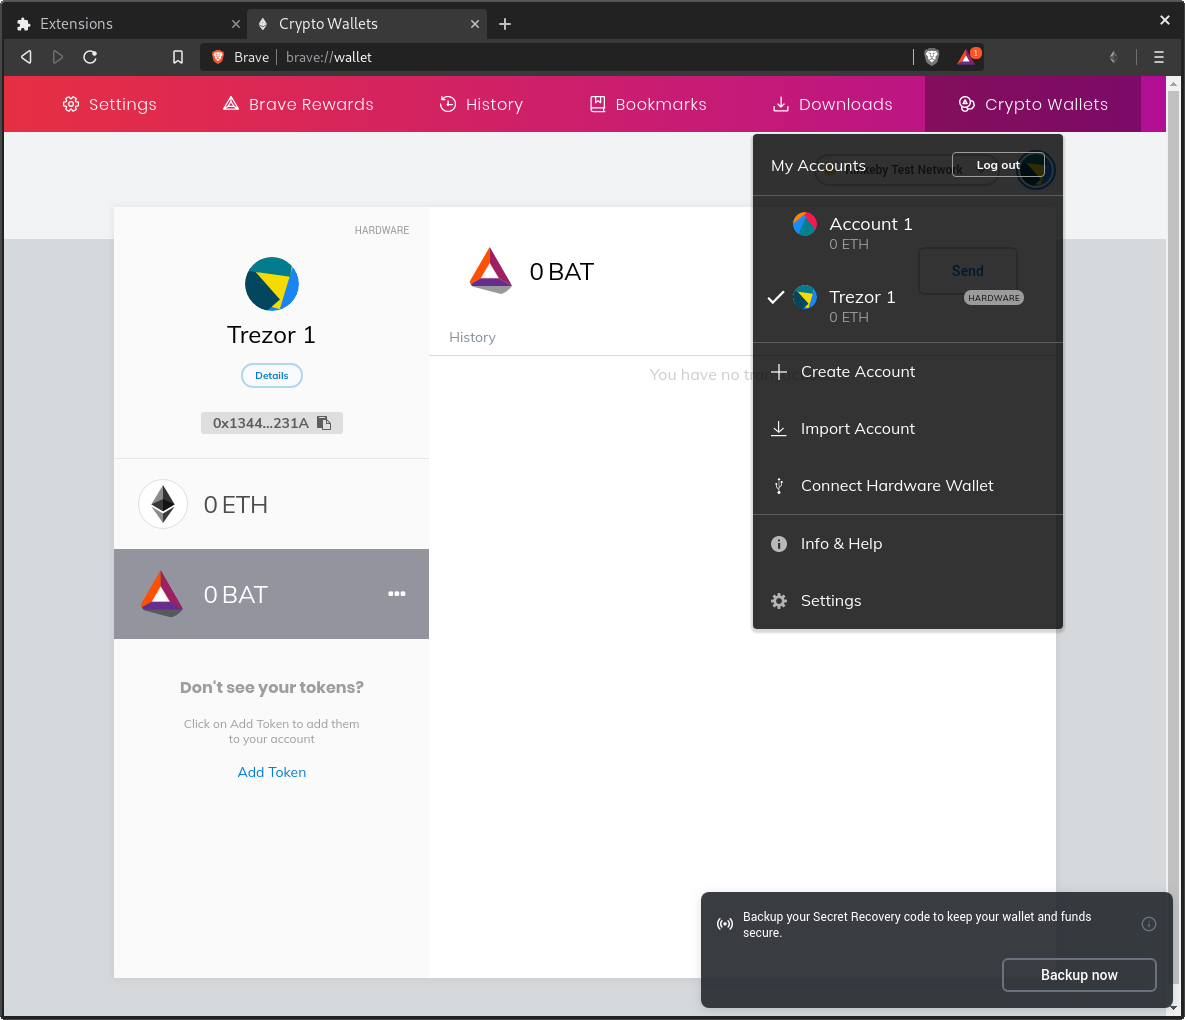Click the plus icon beside Create Account
This screenshot has width=1185, height=1020.
tap(779, 372)
